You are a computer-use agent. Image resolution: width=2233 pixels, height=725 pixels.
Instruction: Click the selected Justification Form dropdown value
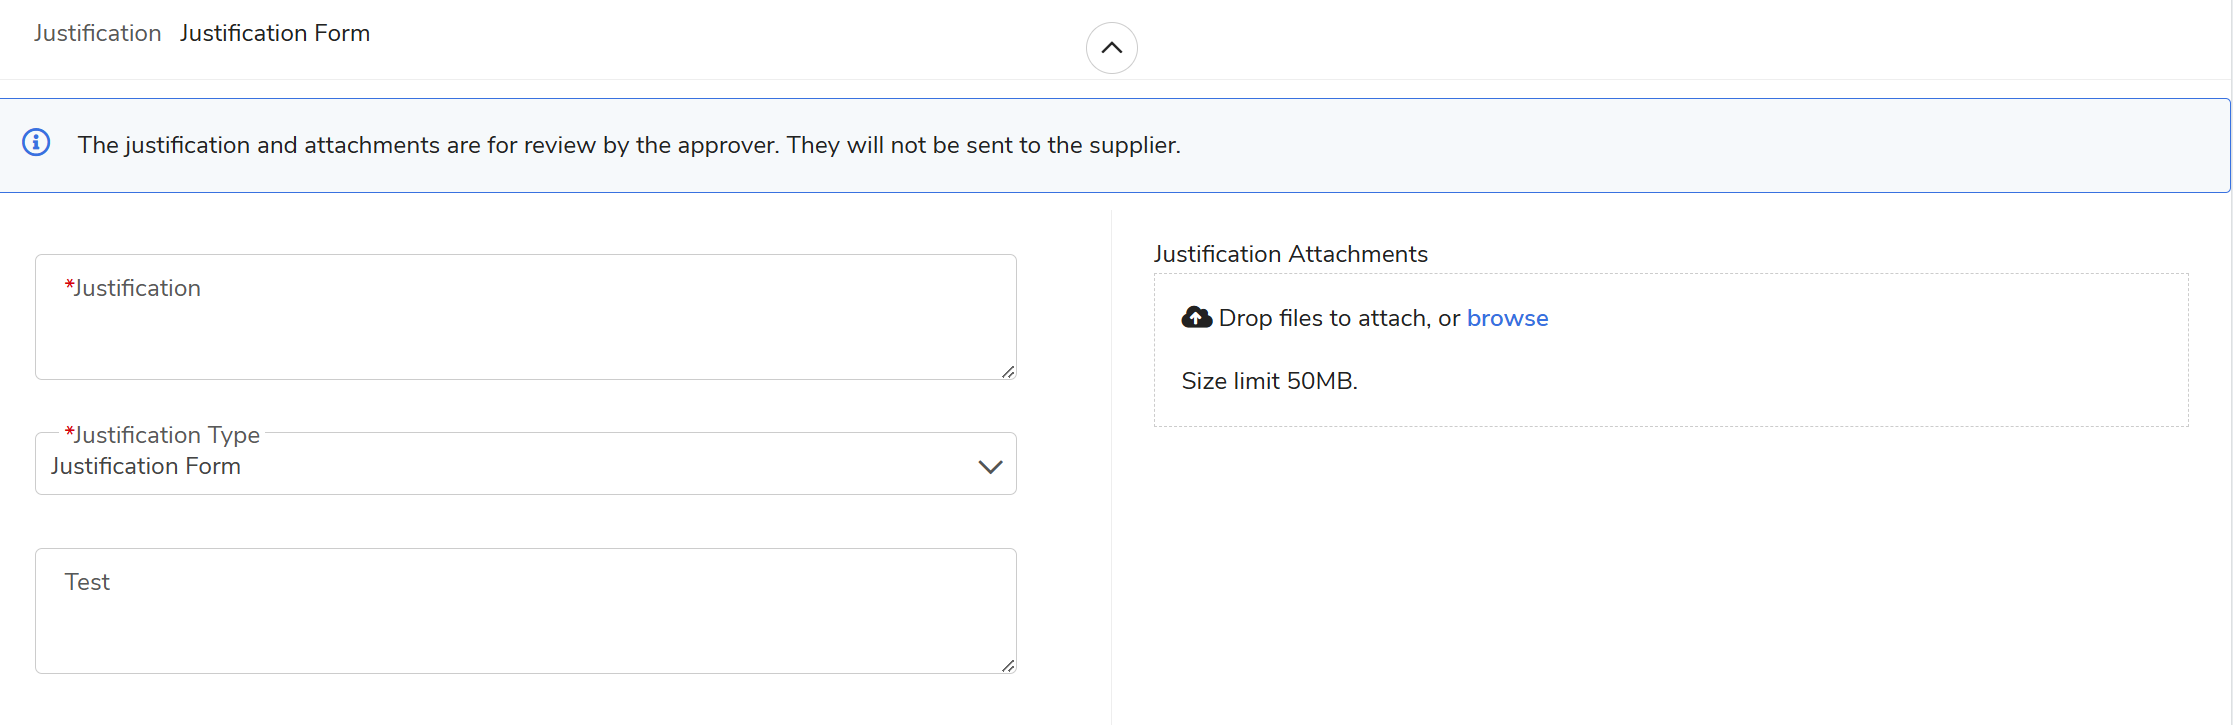click(x=146, y=467)
